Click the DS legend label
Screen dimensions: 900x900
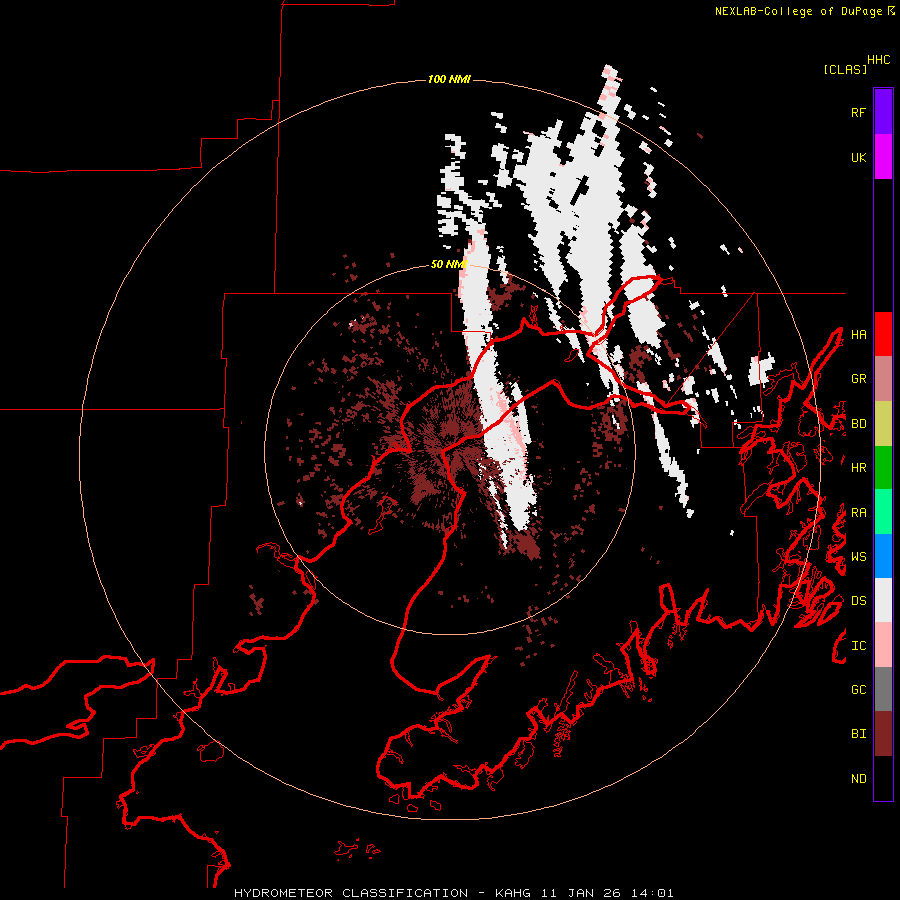pos(858,601)
